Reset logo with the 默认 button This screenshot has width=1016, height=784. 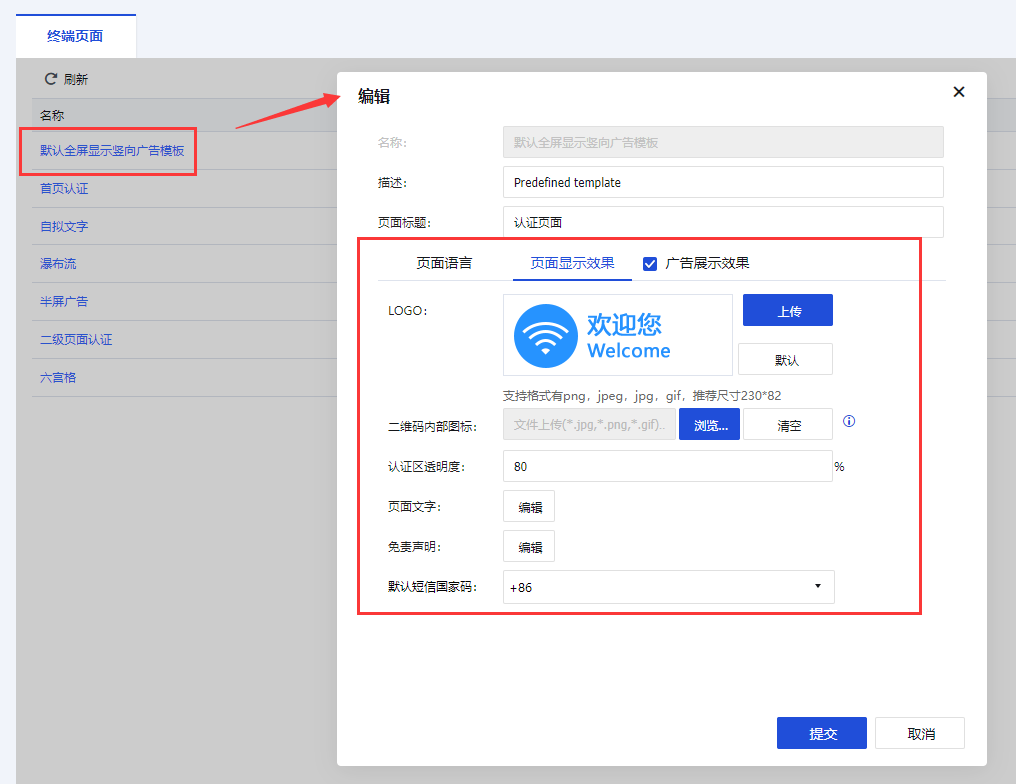(785, 359)
